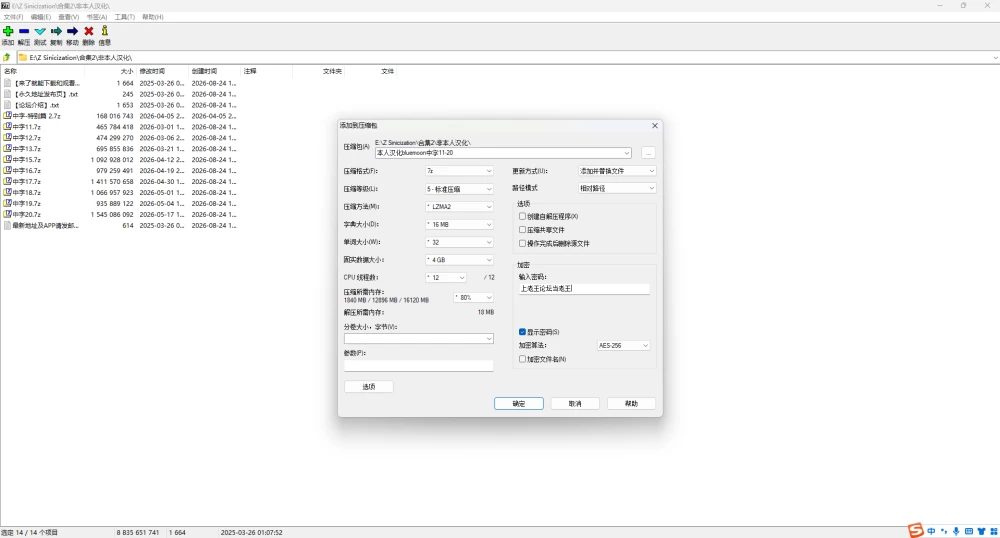Image resolution: width=1000 pixels, height=538 pixels.
Task: Open the 压缩方法 LZMA2 dropdown
Action: point(459,207)
